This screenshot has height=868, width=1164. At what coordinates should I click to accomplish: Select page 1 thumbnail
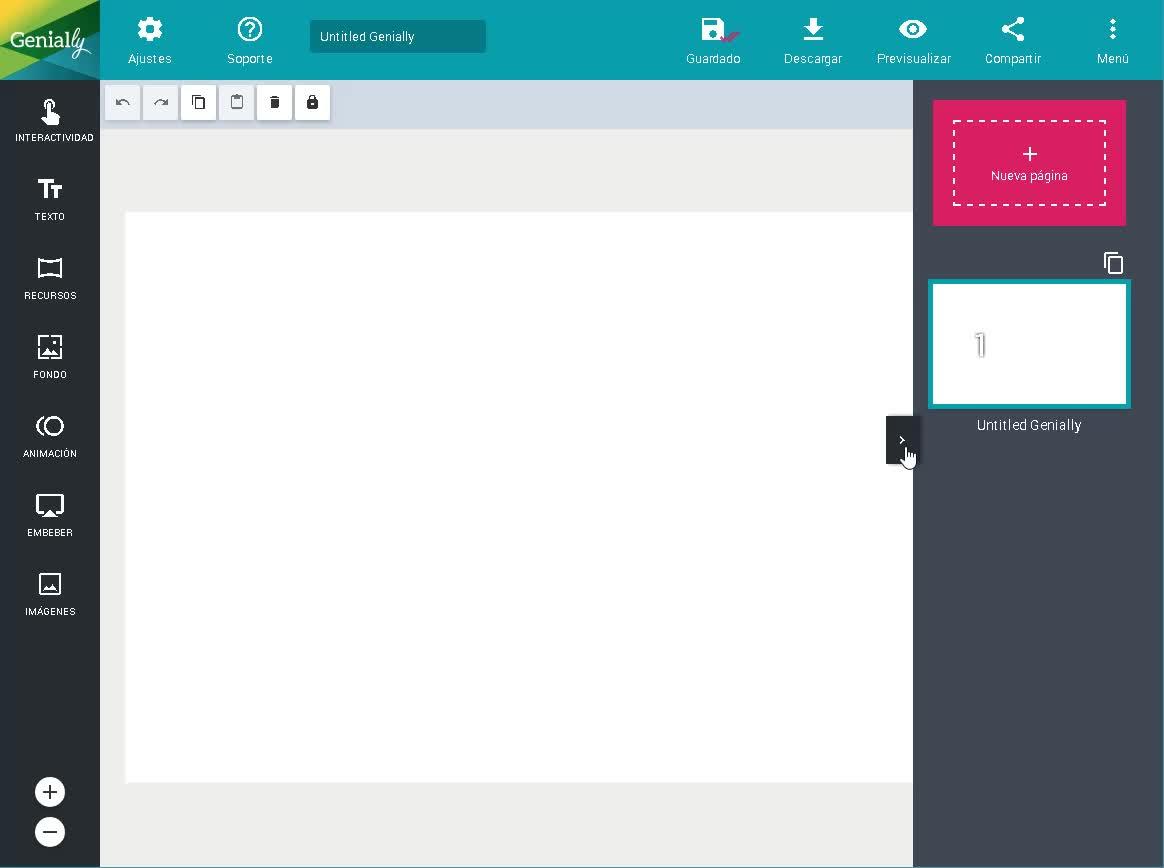(x=1029, y=345)
